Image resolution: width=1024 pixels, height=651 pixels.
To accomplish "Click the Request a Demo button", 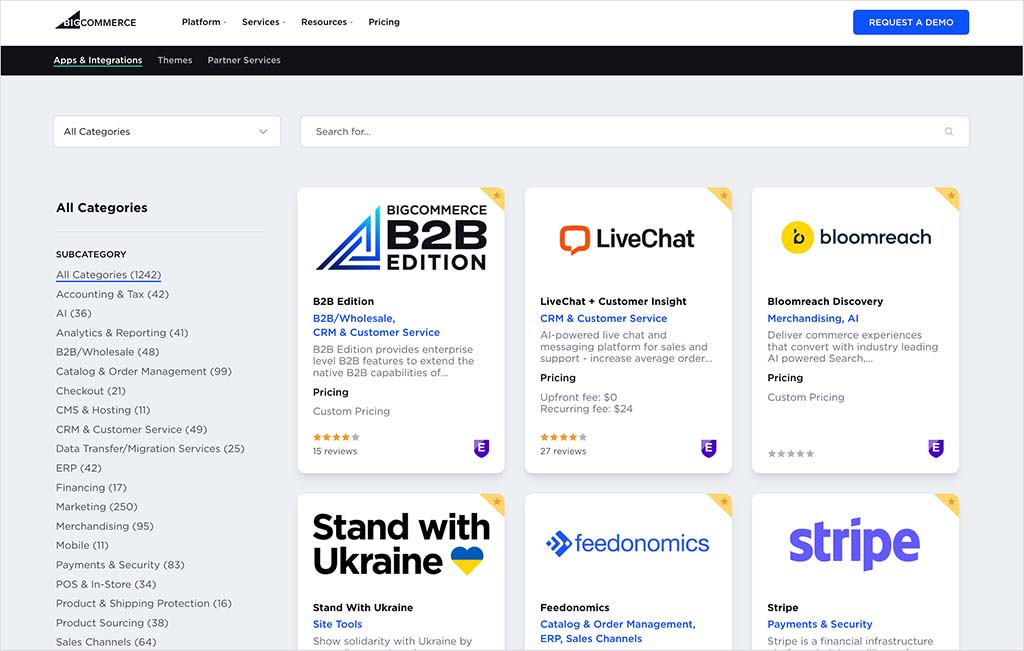I will tap(911, 22).
